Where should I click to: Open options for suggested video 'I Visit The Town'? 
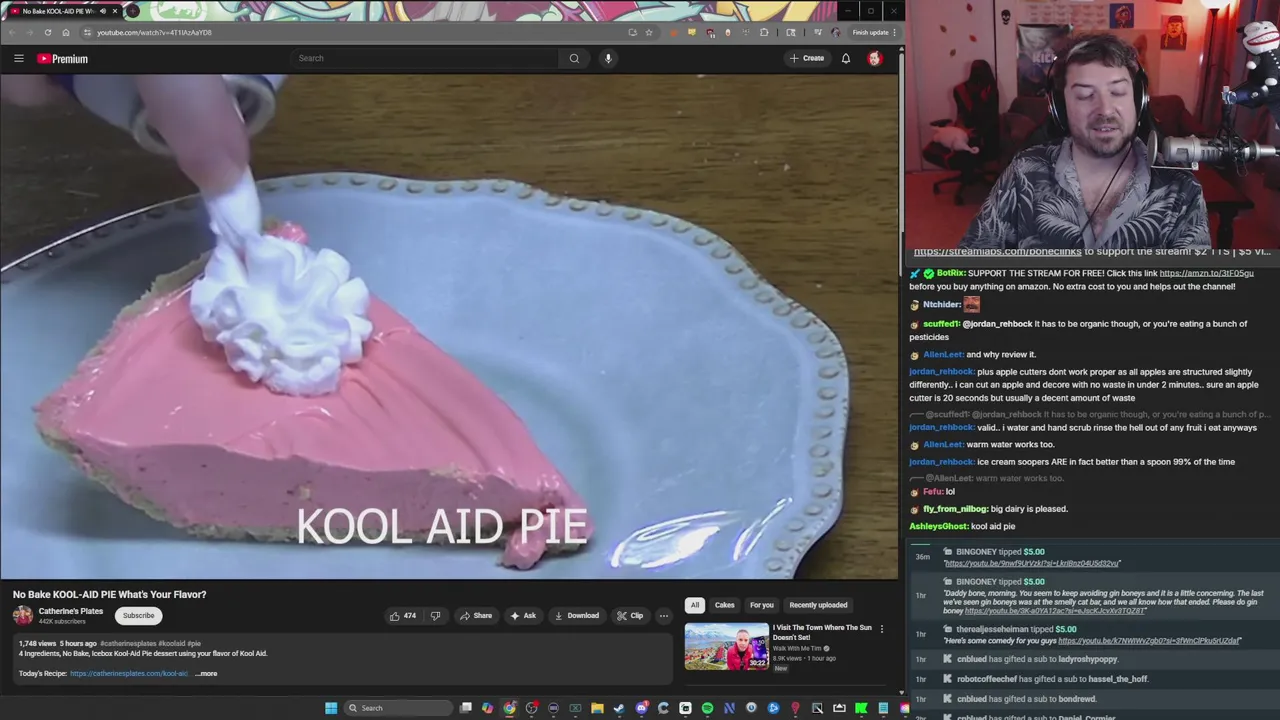(881, 629)
